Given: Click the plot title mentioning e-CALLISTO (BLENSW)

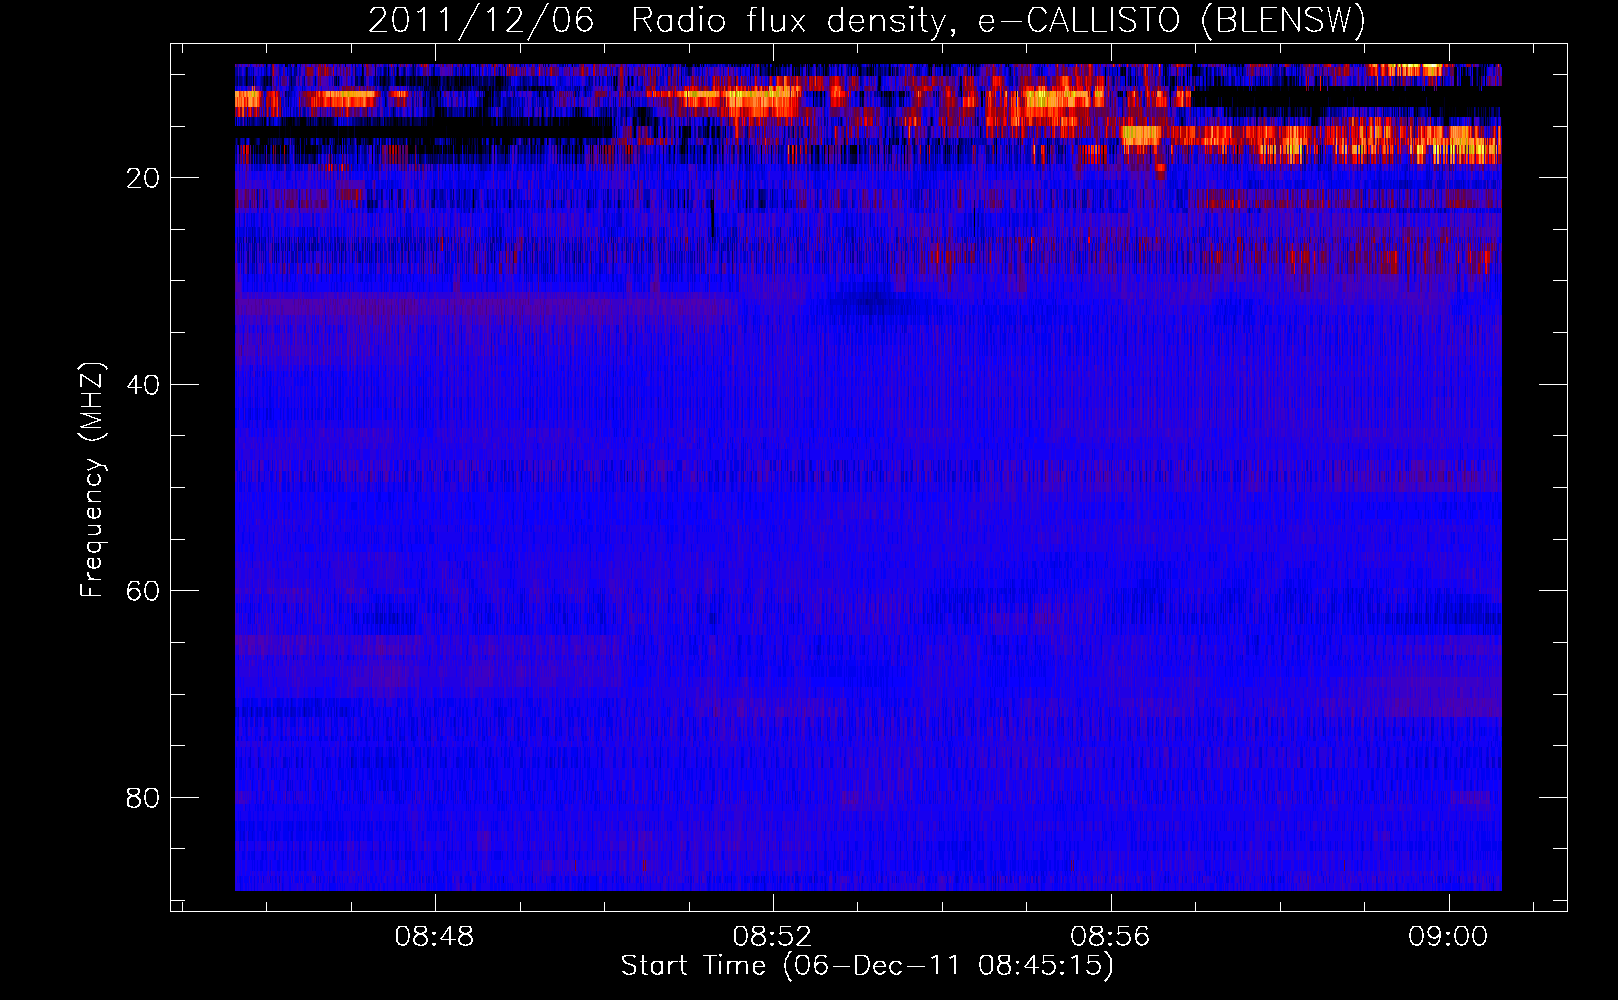Looking at the screenshot, I should click(867, 21).
